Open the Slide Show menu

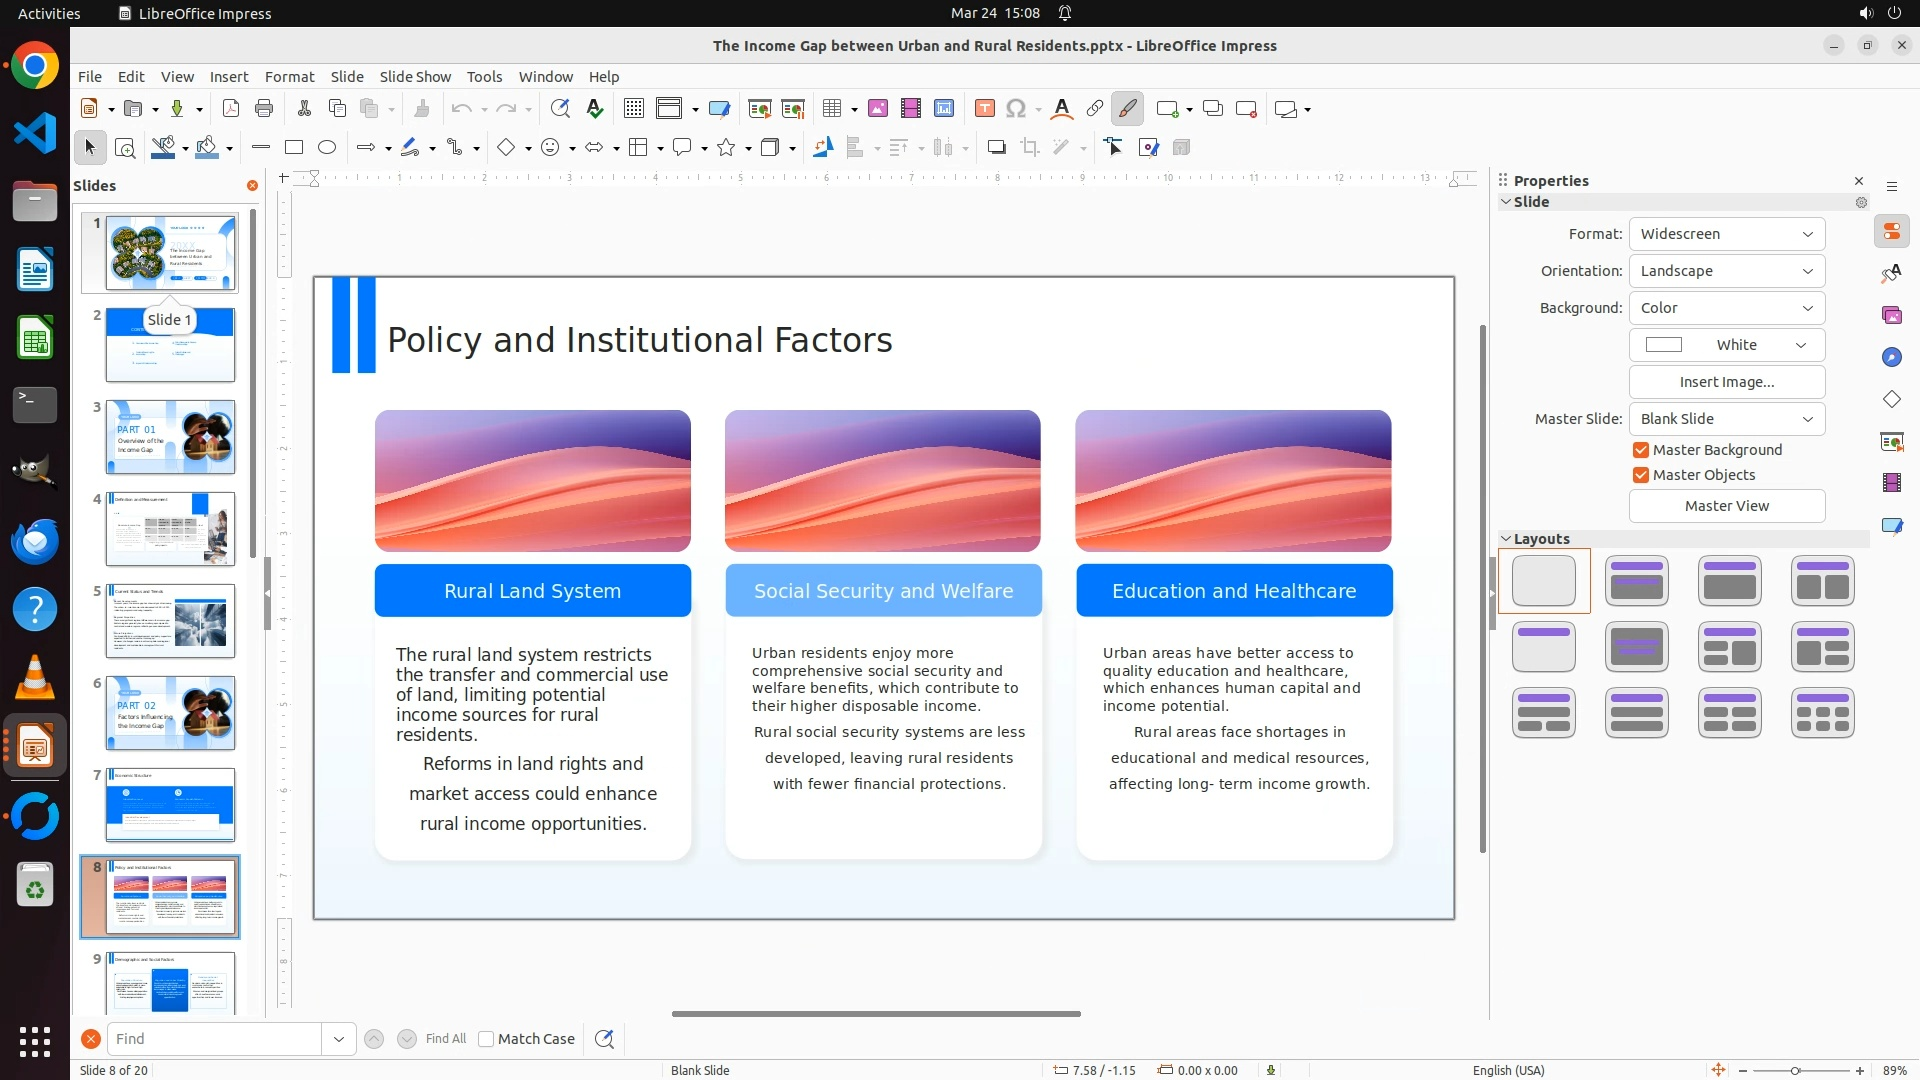coord(415,77)
